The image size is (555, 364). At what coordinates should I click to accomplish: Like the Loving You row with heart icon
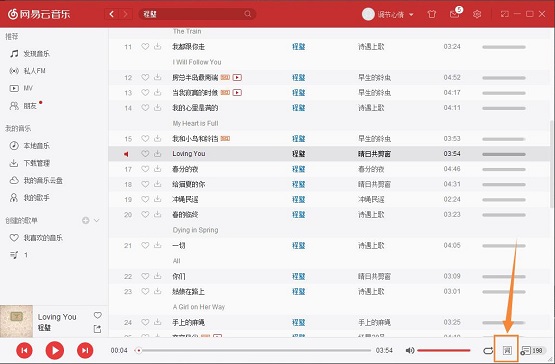click(145, 154)
